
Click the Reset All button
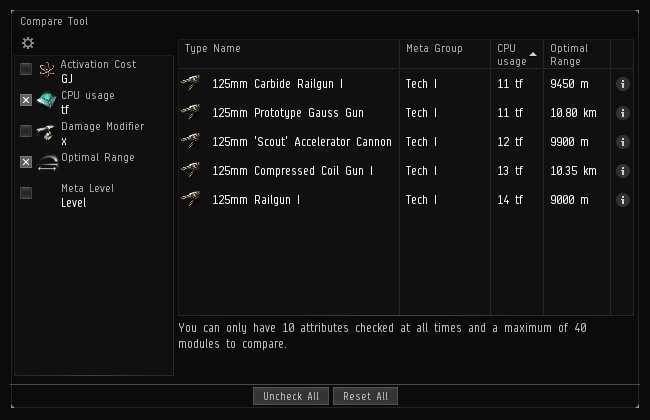click(365, 396)
